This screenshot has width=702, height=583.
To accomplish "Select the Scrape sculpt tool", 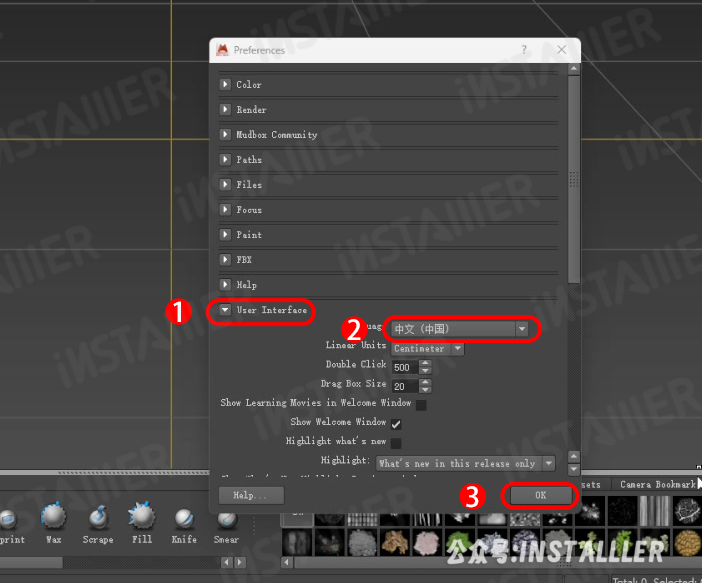I will [98, 522].
